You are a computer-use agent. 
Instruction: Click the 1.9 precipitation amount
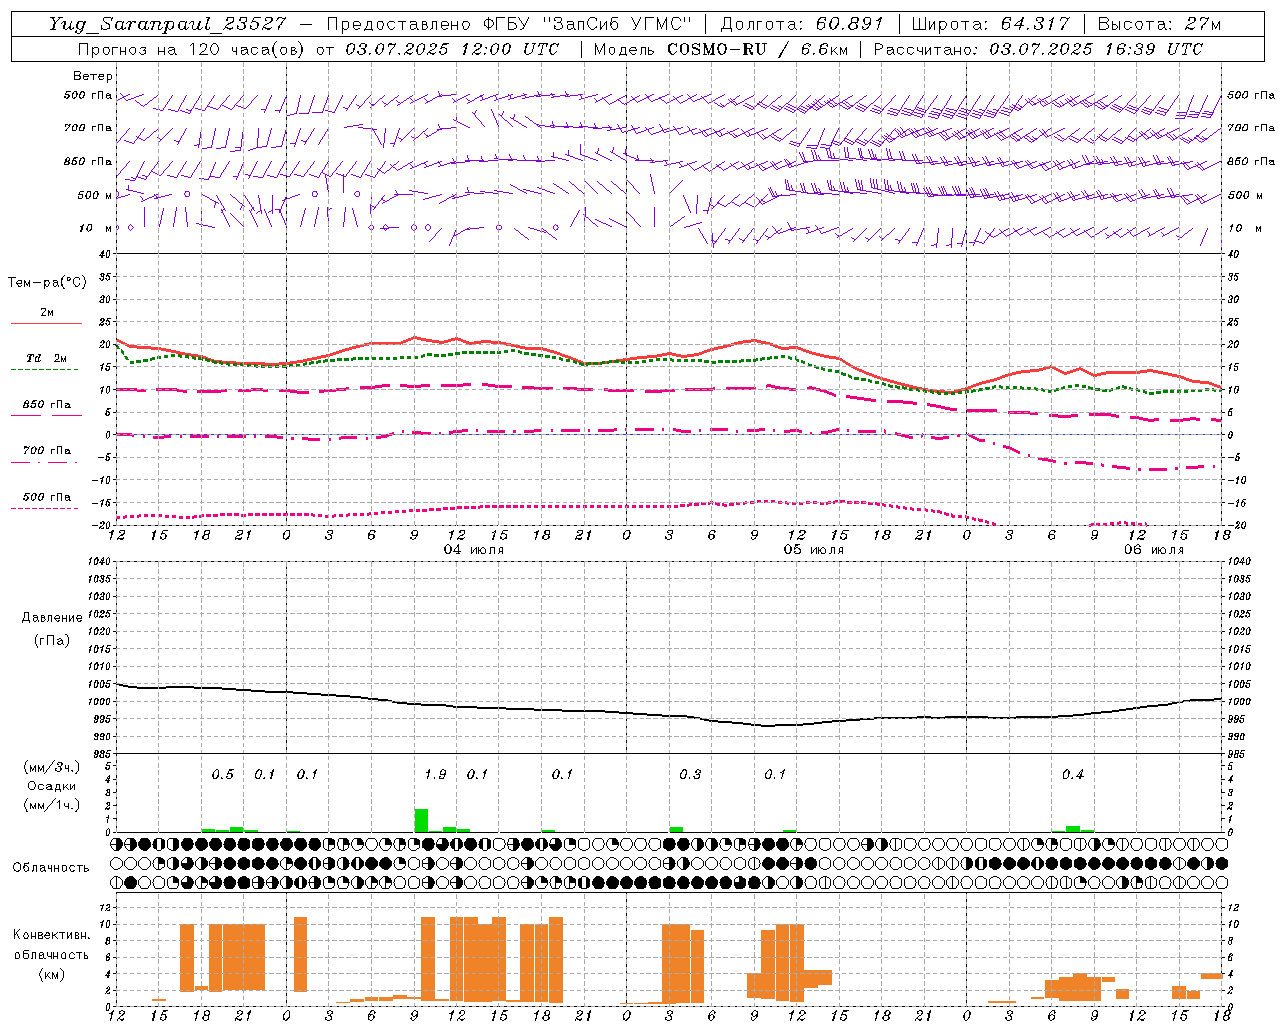point(436,774)
